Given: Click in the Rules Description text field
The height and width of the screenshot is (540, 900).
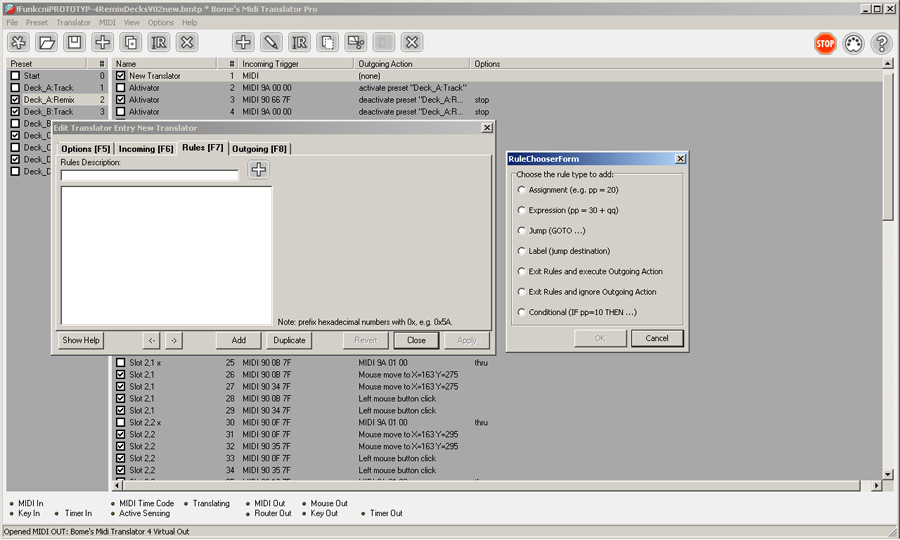Looking at the screenshot, I should (x=150, y=175).
